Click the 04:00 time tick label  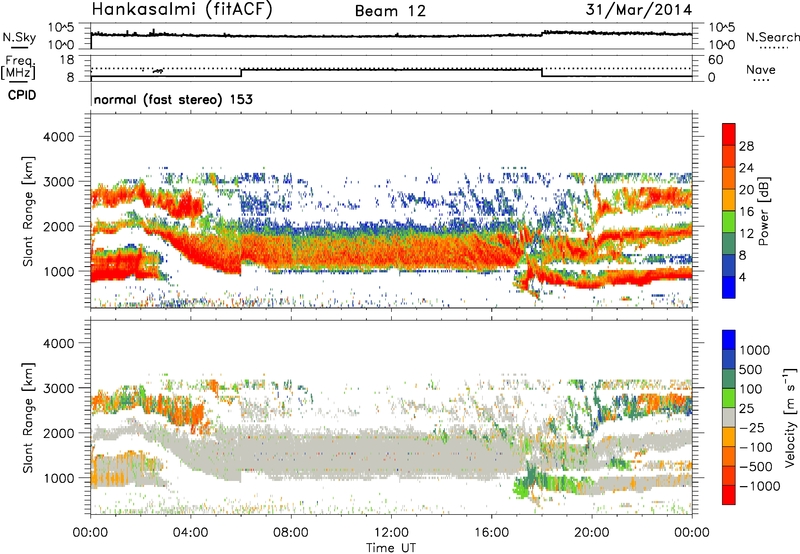coord(190,533)
